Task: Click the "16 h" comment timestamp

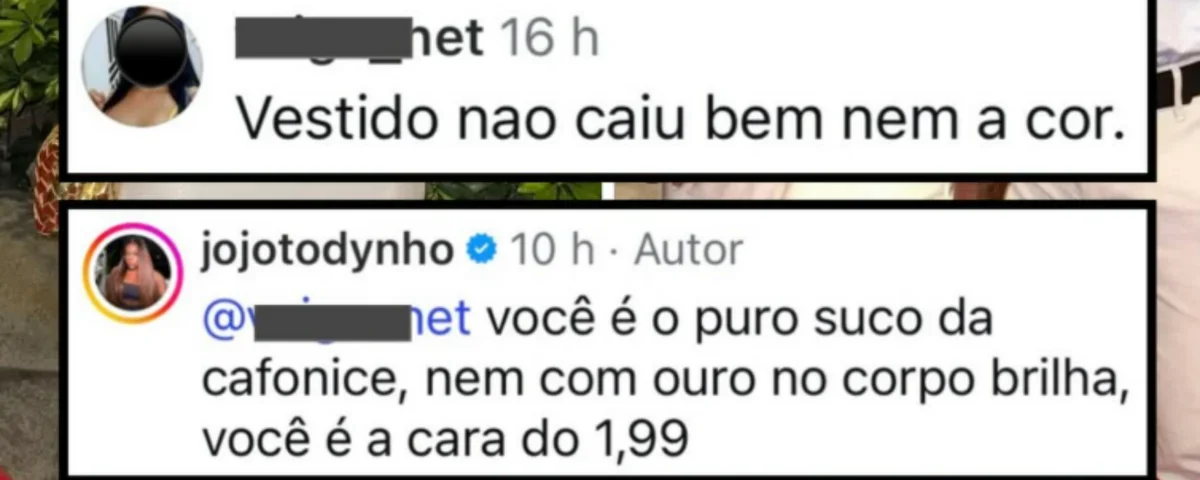Action: [x=548, y=41]
